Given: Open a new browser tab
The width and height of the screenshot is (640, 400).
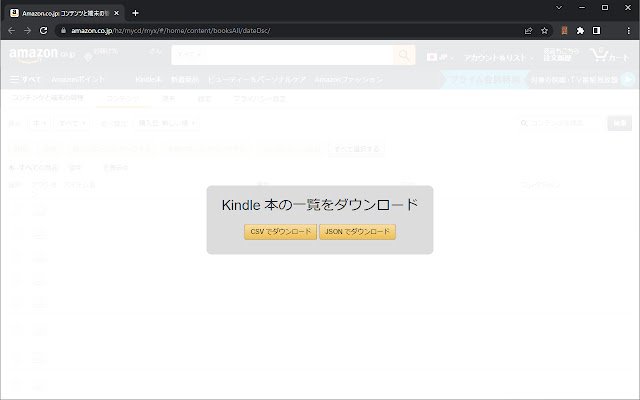Looking at the screenshot, I should [x=136, y=13].
